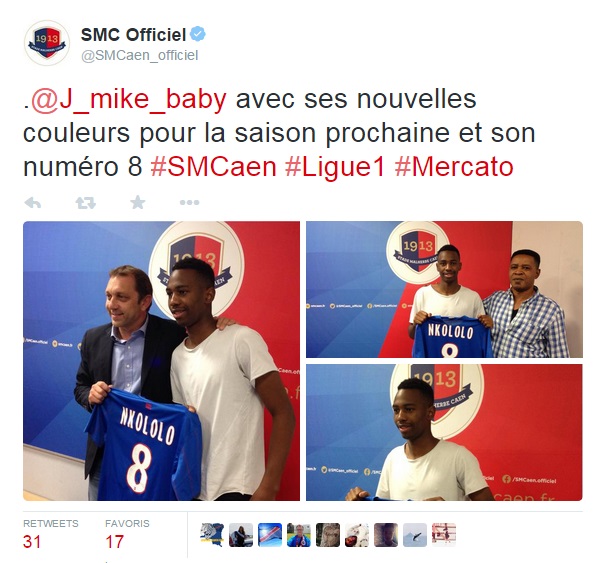The image size is (616, 563).
Task: Open the @SMCaen_officiel handle
Action: point(139,55)
